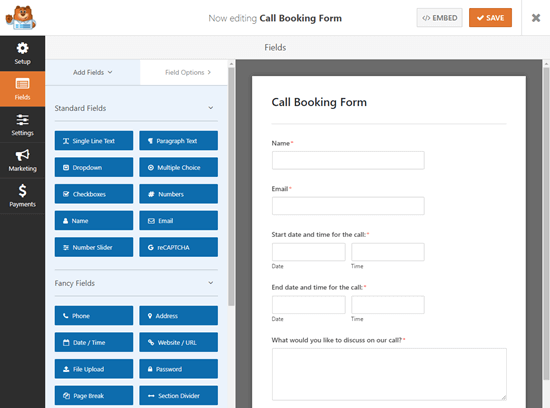Add a Number Slider field
This screenshot has height=408, width=550.
coord(94,247)
